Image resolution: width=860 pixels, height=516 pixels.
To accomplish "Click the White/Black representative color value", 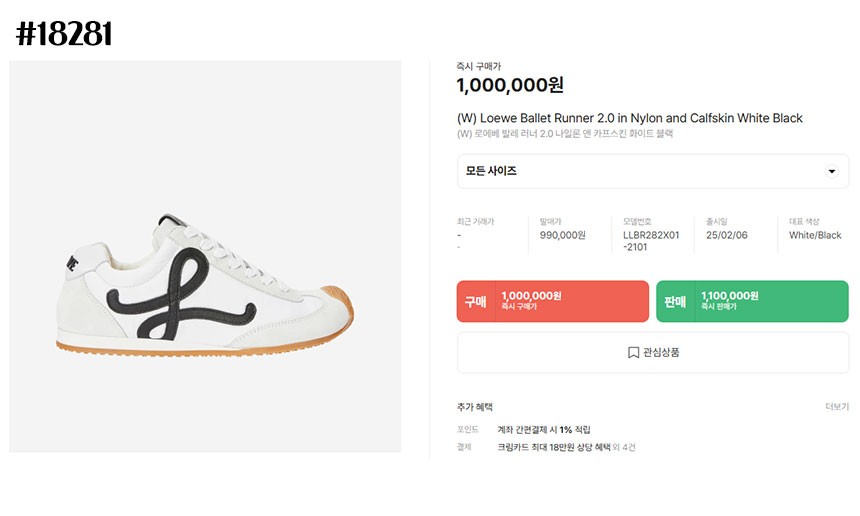I will click(x=815, y=236).
